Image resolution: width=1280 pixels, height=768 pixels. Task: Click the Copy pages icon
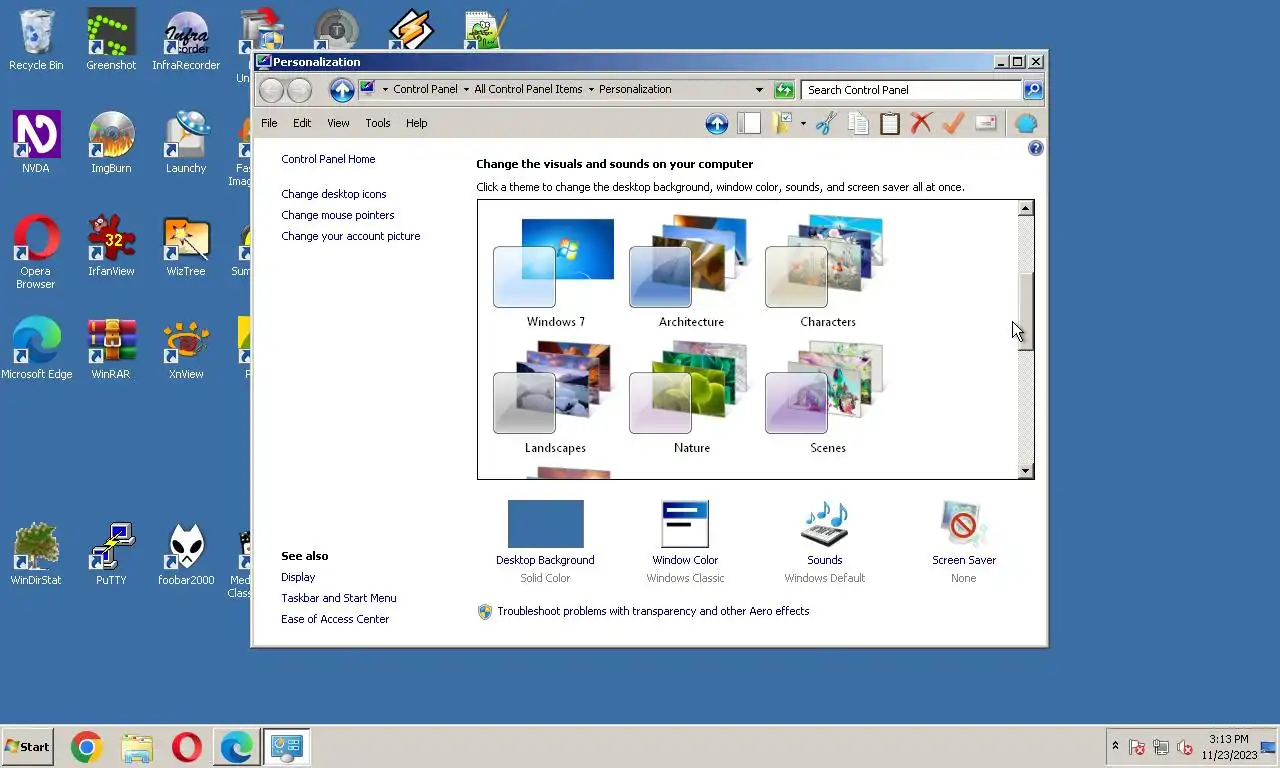[858, 123]
